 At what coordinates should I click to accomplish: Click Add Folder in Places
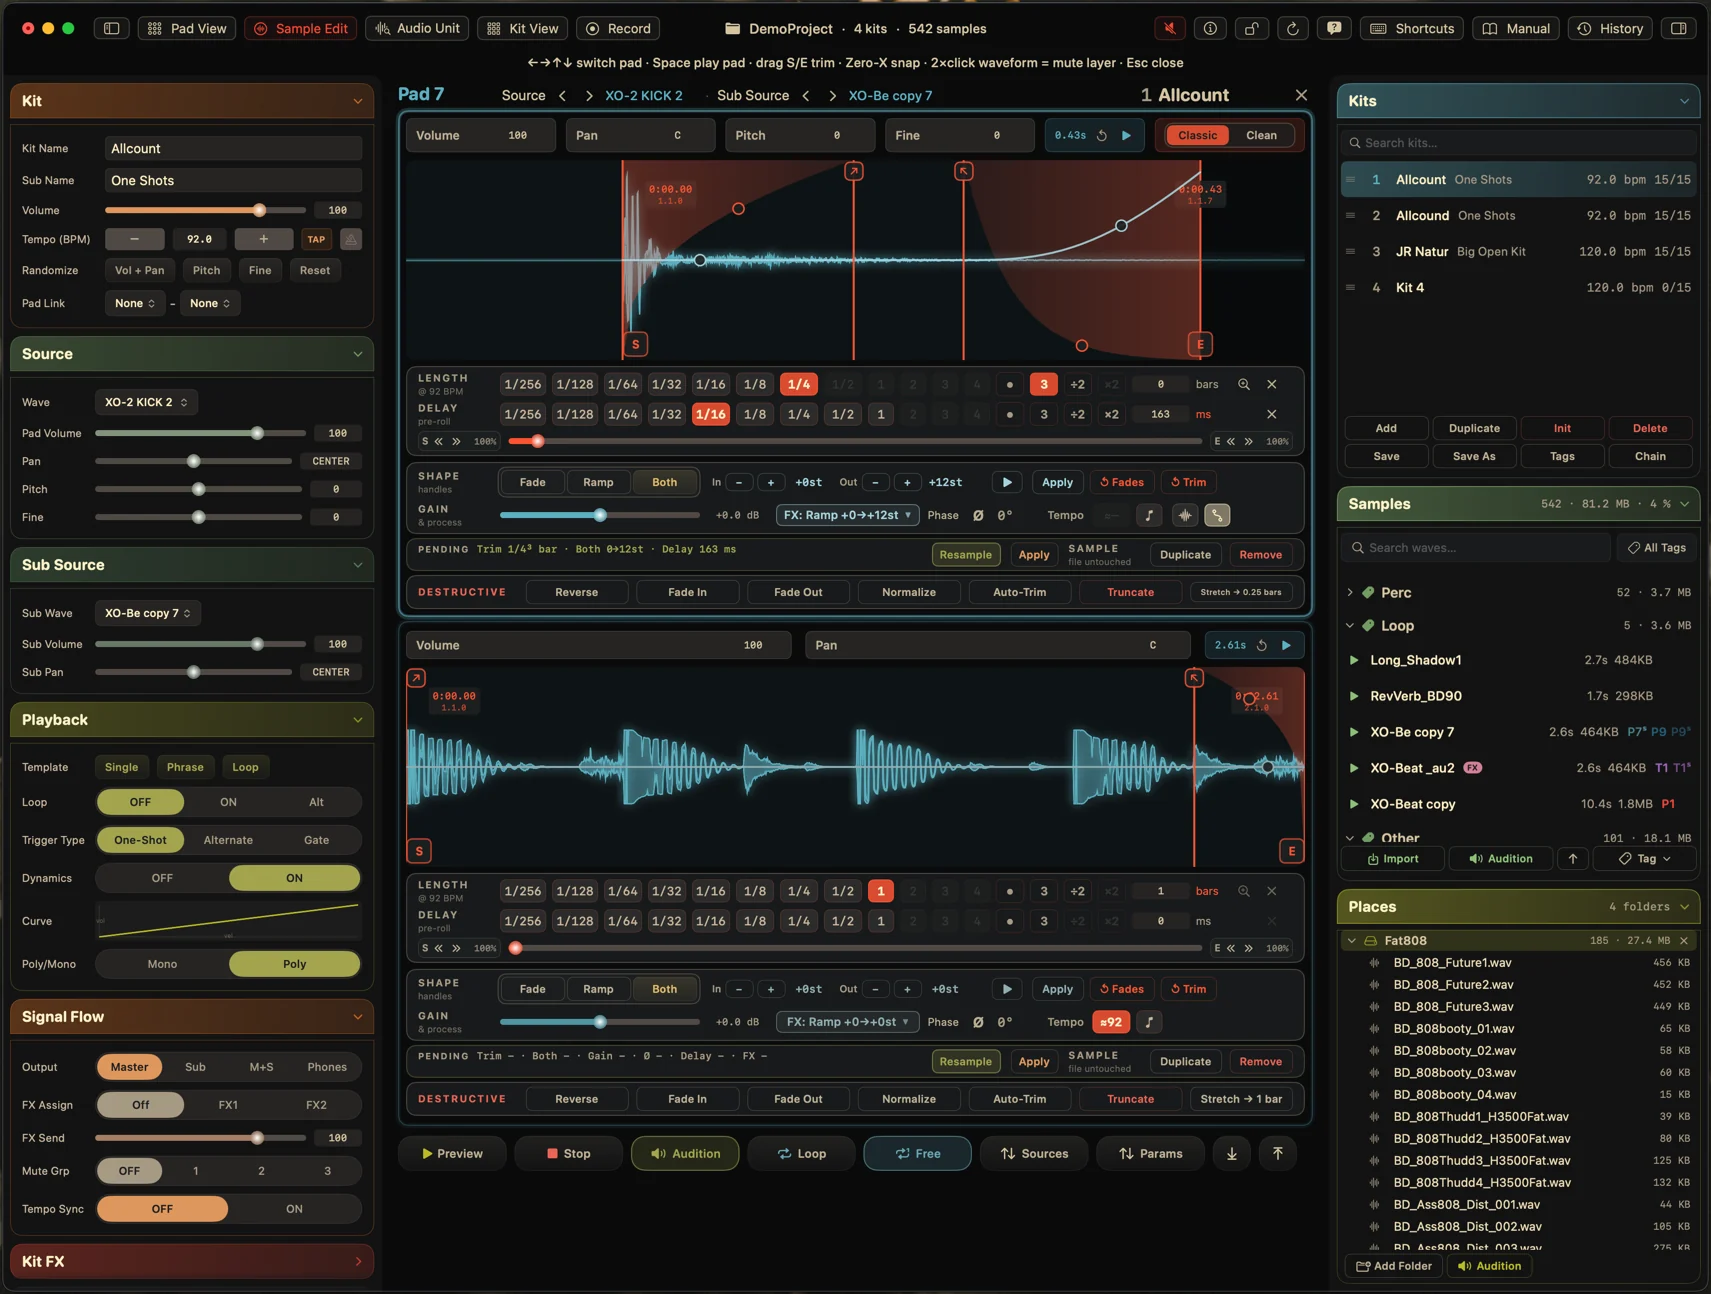(1393, 1266)
